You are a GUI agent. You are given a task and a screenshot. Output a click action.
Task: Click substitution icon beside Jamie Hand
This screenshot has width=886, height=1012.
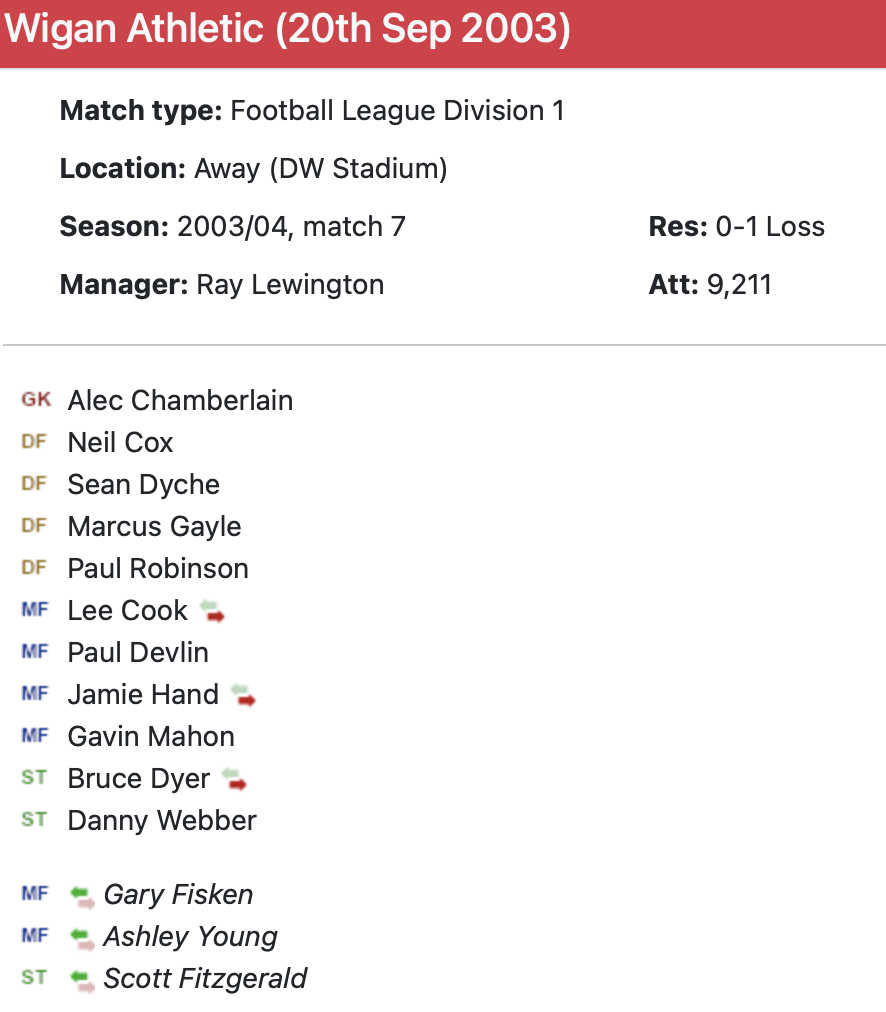click(x=243, y=695)
